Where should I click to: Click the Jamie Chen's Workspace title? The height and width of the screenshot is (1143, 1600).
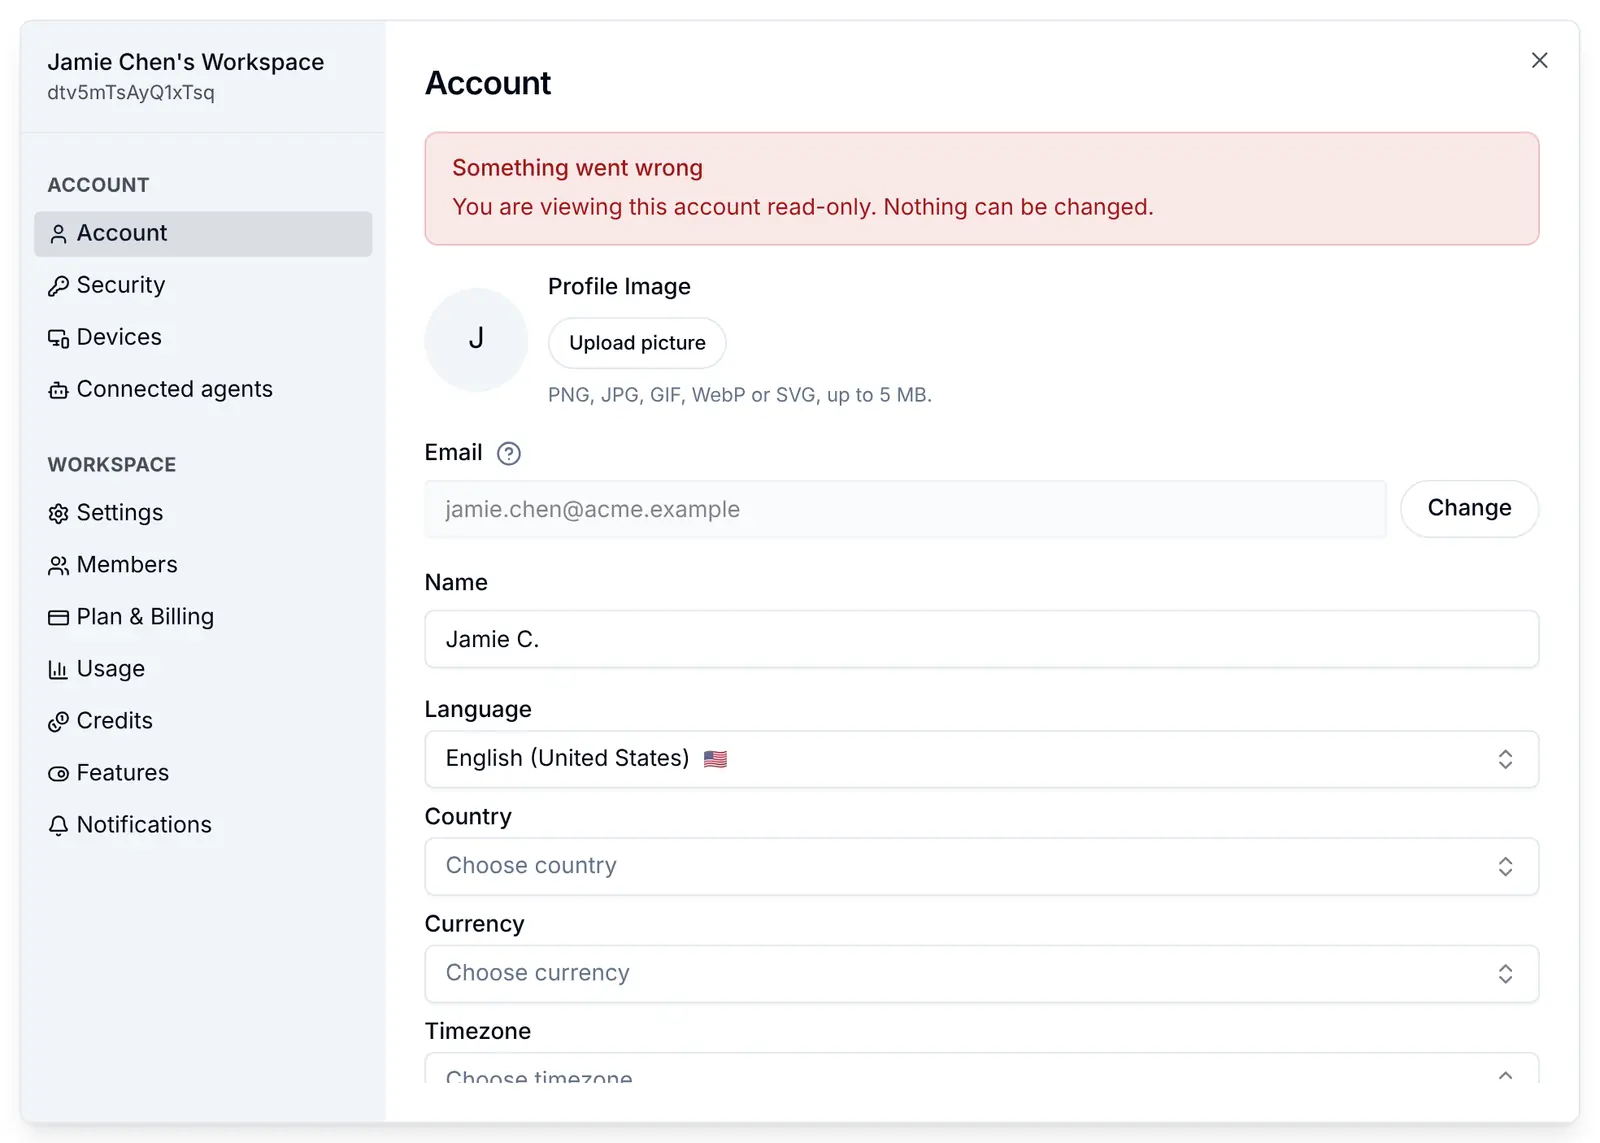(x=186, y=62)
